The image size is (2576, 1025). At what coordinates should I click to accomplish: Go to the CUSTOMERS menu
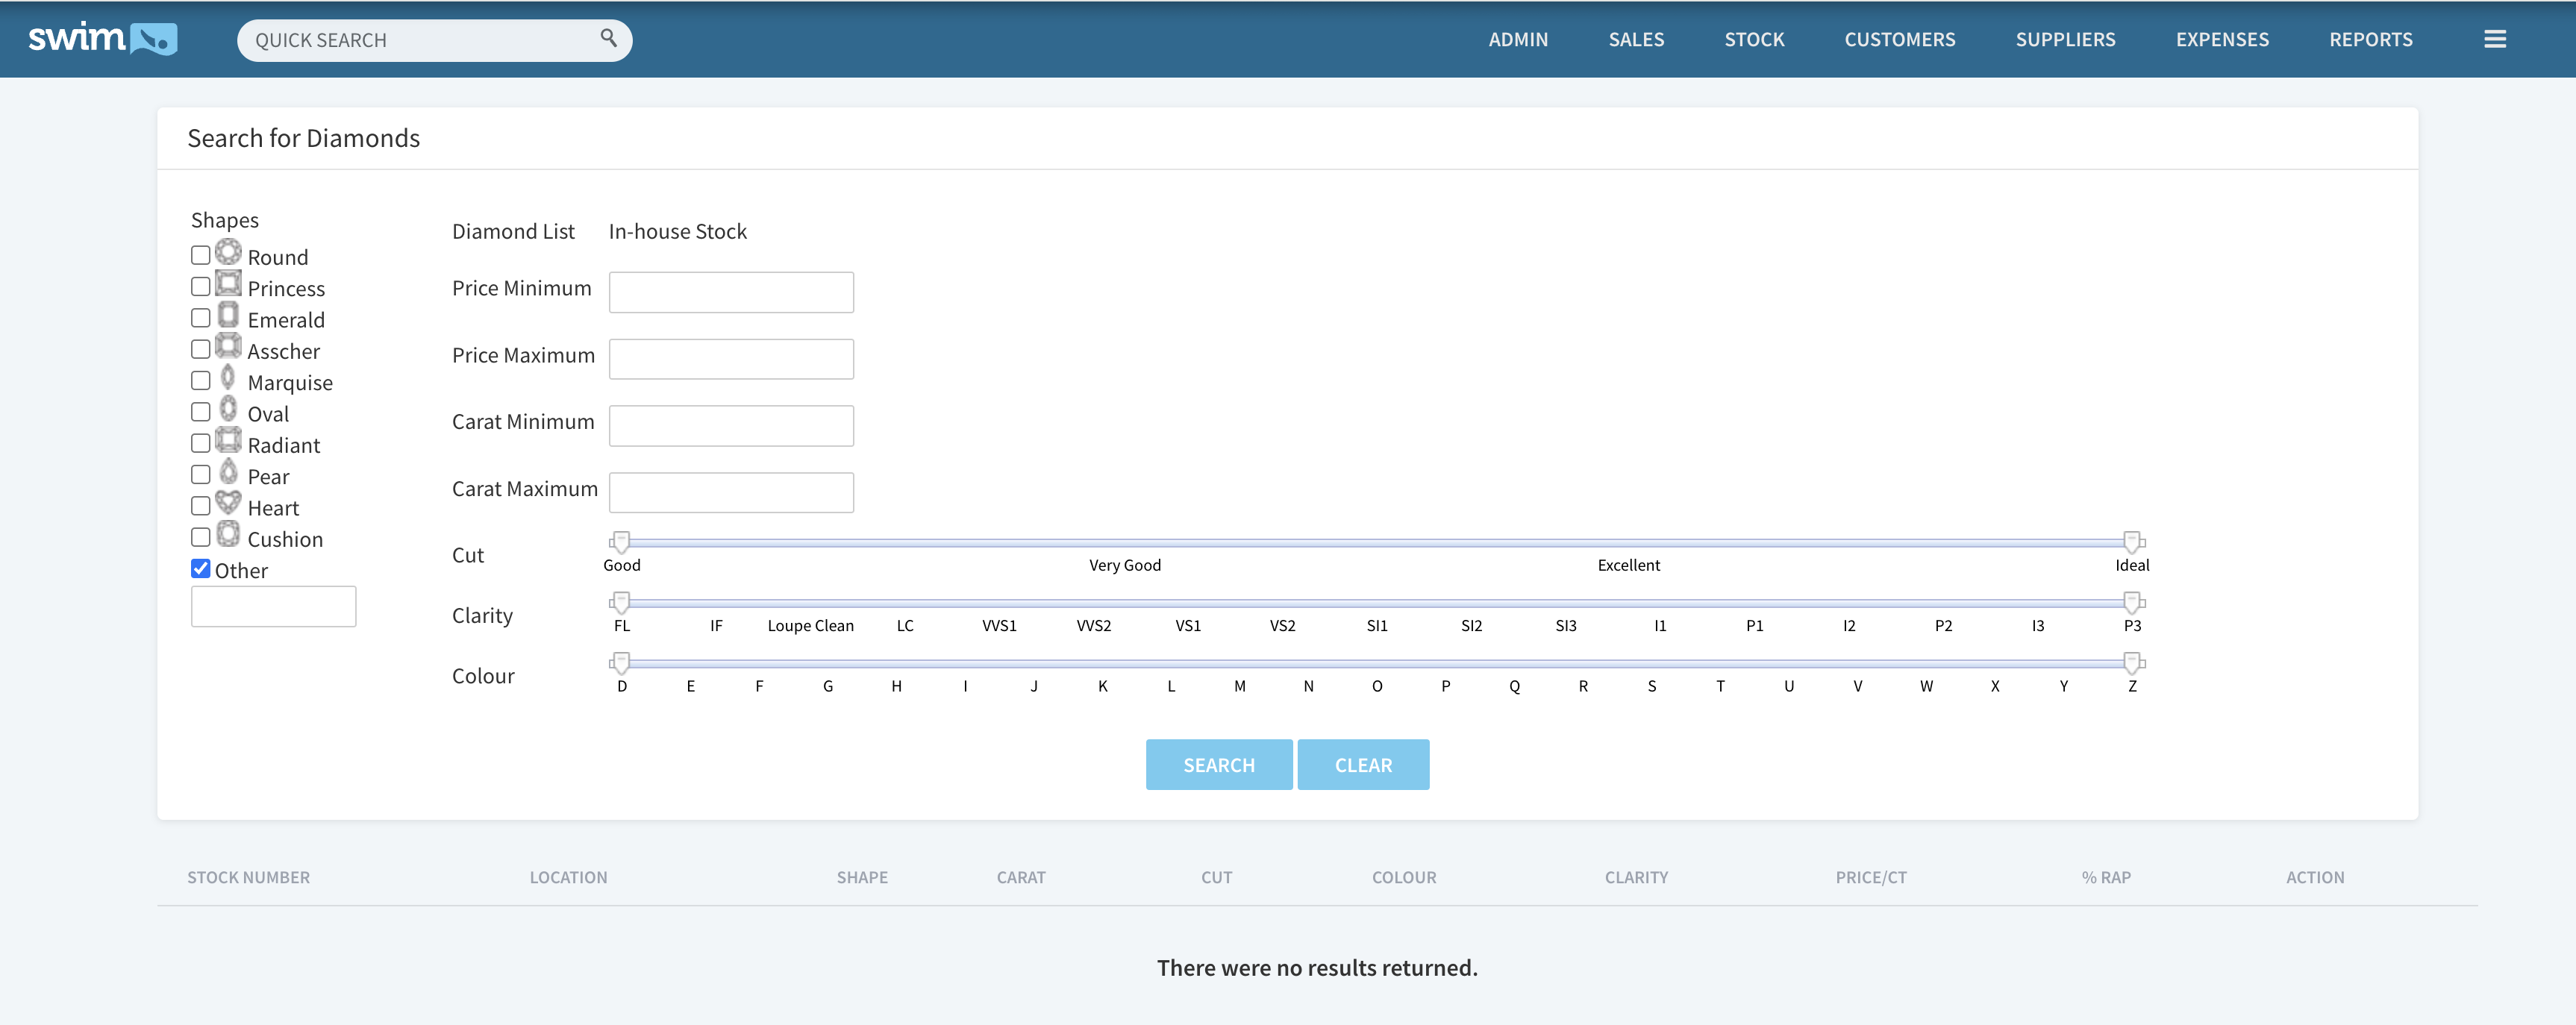(1899, 40)
